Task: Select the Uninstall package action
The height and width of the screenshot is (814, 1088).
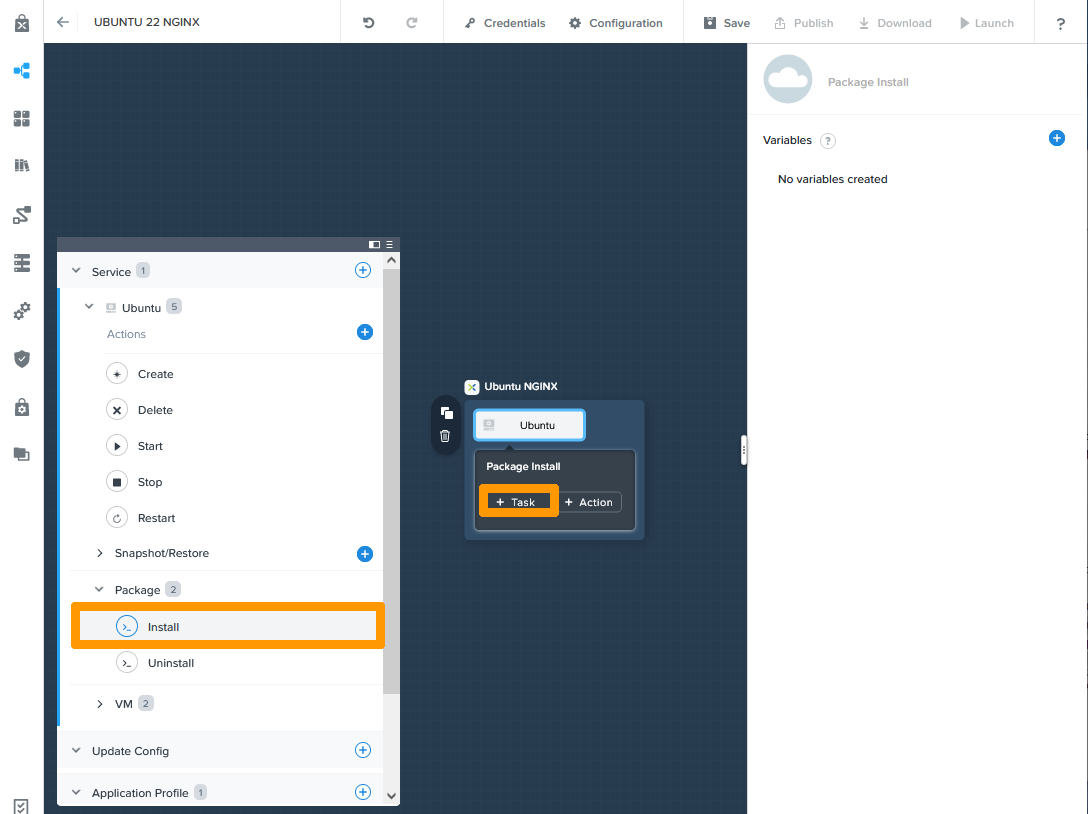Action: 170,663
